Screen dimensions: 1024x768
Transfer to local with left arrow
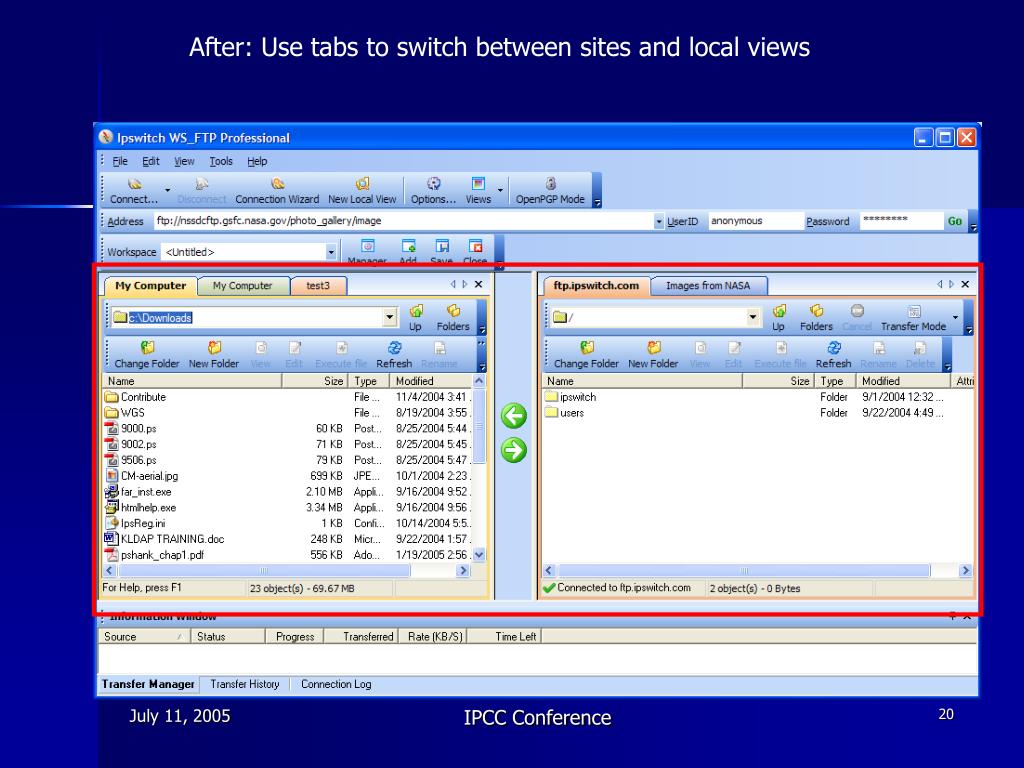[x=514, y=416]
